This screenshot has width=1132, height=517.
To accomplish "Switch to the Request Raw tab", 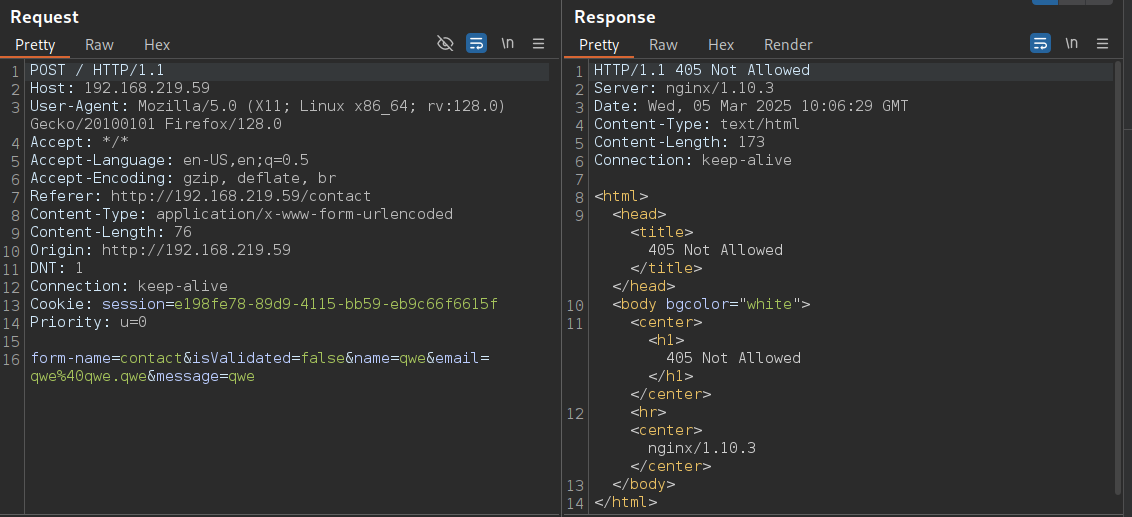I will click(100, 45).
